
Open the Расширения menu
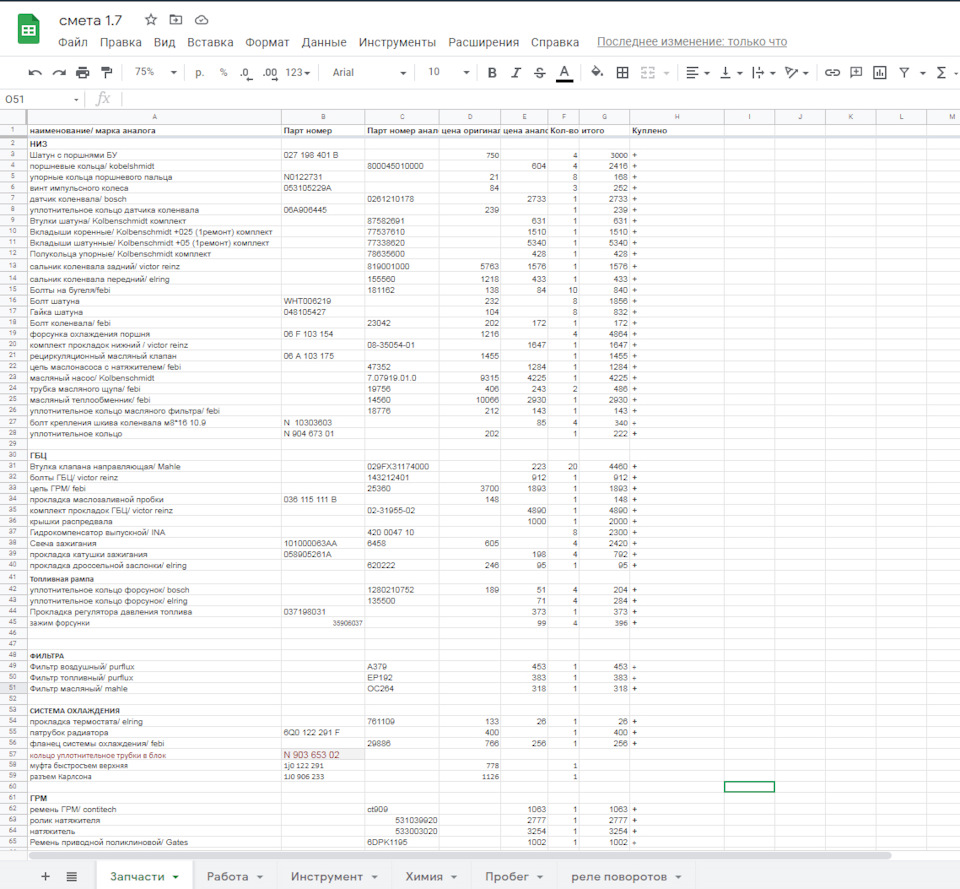coord(484,42)
